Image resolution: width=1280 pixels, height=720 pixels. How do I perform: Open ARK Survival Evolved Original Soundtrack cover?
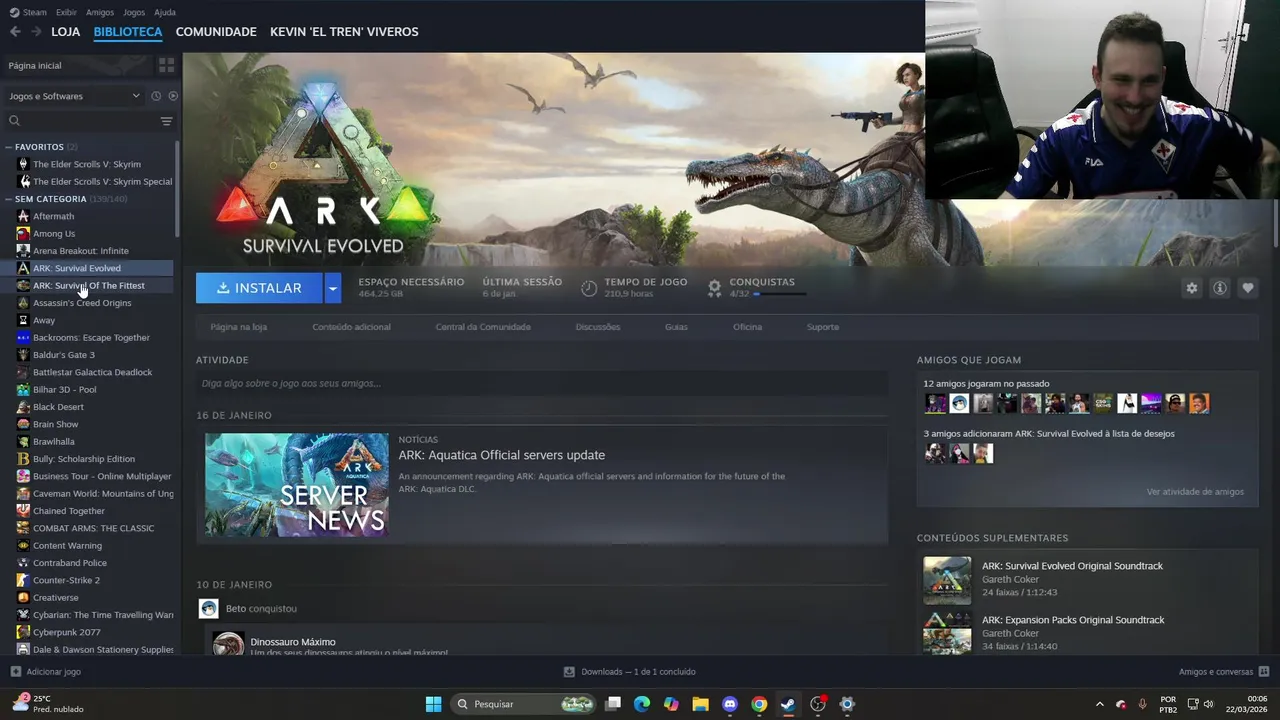pos(947,580)
